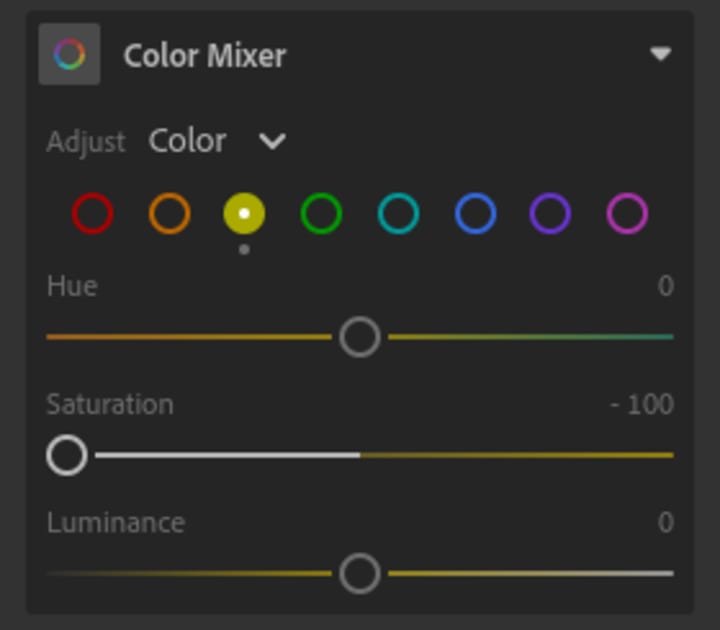The image size is (720, 630).
Task: Click the Saturation slider handle
Action: (67, 455)
